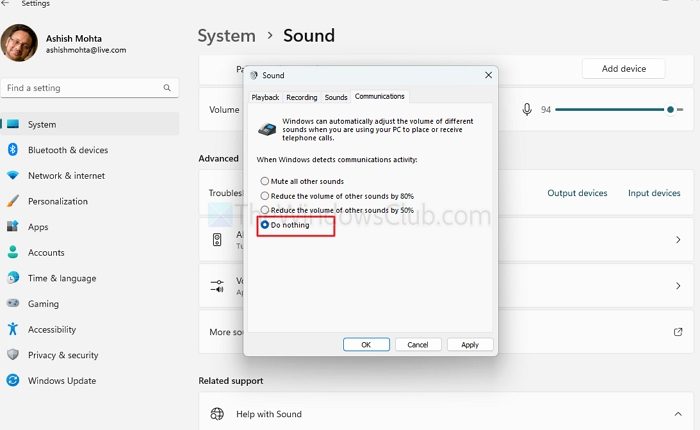
Task: Click Apply in Sound dialog
Action: point(470,345)
